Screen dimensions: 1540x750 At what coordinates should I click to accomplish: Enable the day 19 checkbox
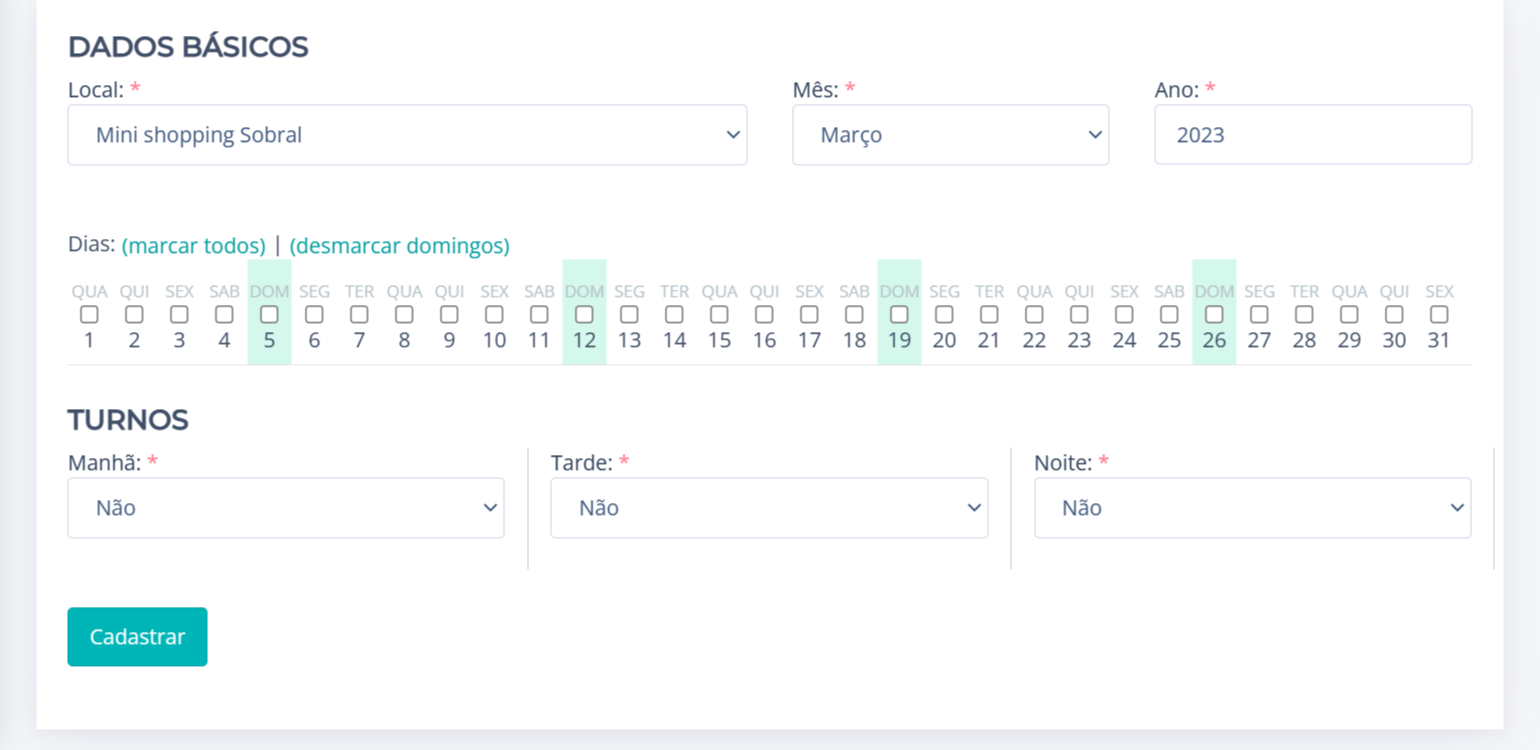coord(899,315)
